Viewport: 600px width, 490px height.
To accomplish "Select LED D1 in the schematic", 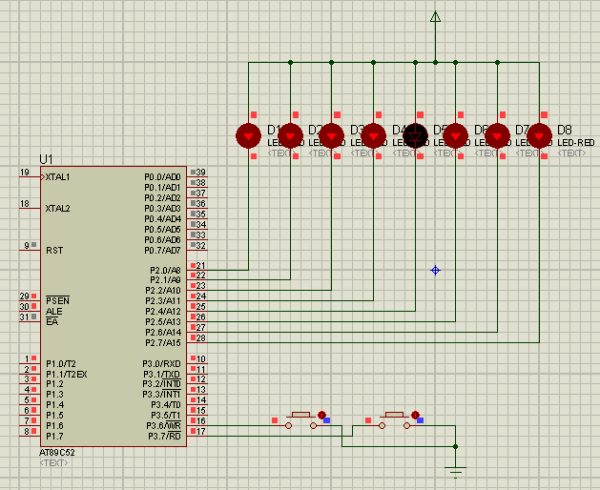I will coord(248,135).
